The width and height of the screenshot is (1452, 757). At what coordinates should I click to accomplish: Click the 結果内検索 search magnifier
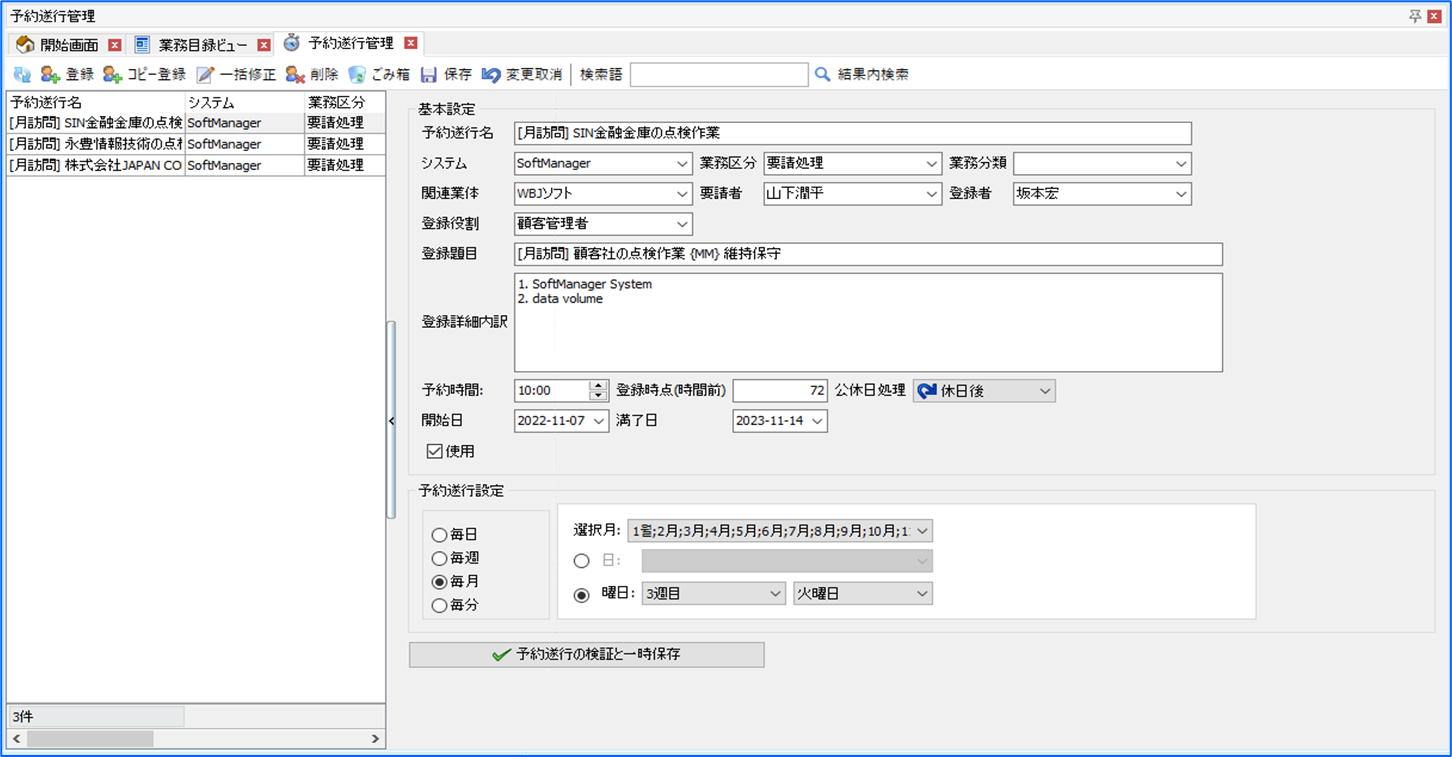[x=823, y=75]
